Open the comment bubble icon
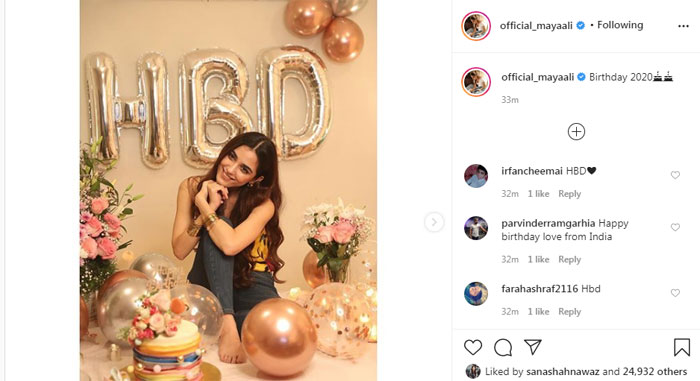This screenshot has width=700, height=381. 503,347
